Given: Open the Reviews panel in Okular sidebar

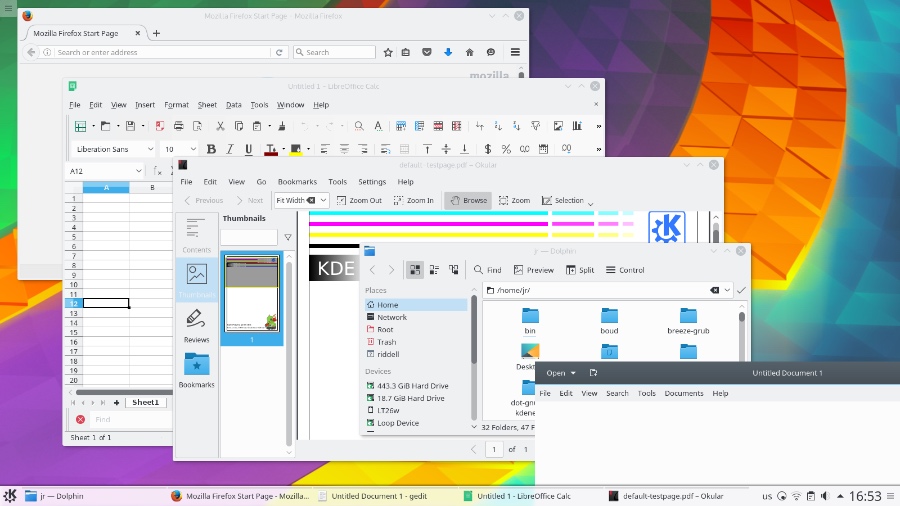Looking at the screenshot, I should [197, 326].
